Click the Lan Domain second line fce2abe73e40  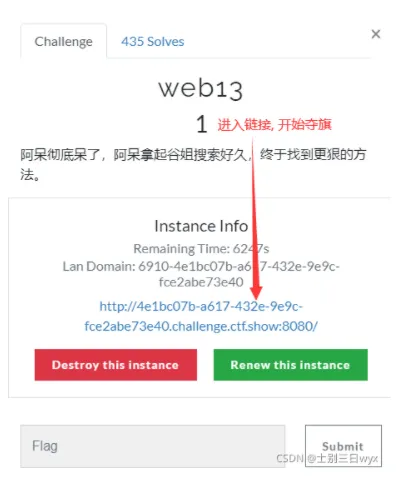[x=201, y=282]
